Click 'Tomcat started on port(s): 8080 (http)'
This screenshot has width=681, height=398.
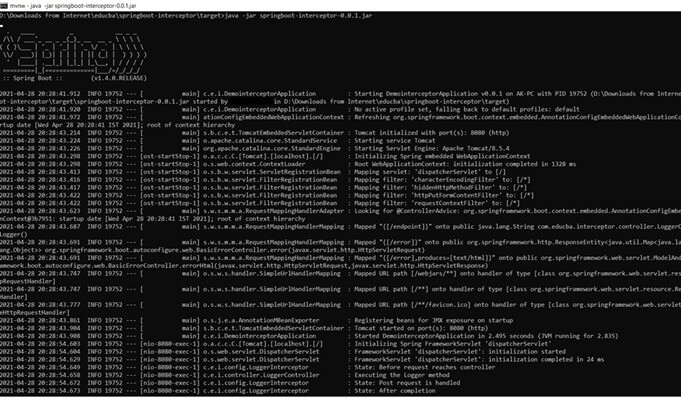point(421,328)
